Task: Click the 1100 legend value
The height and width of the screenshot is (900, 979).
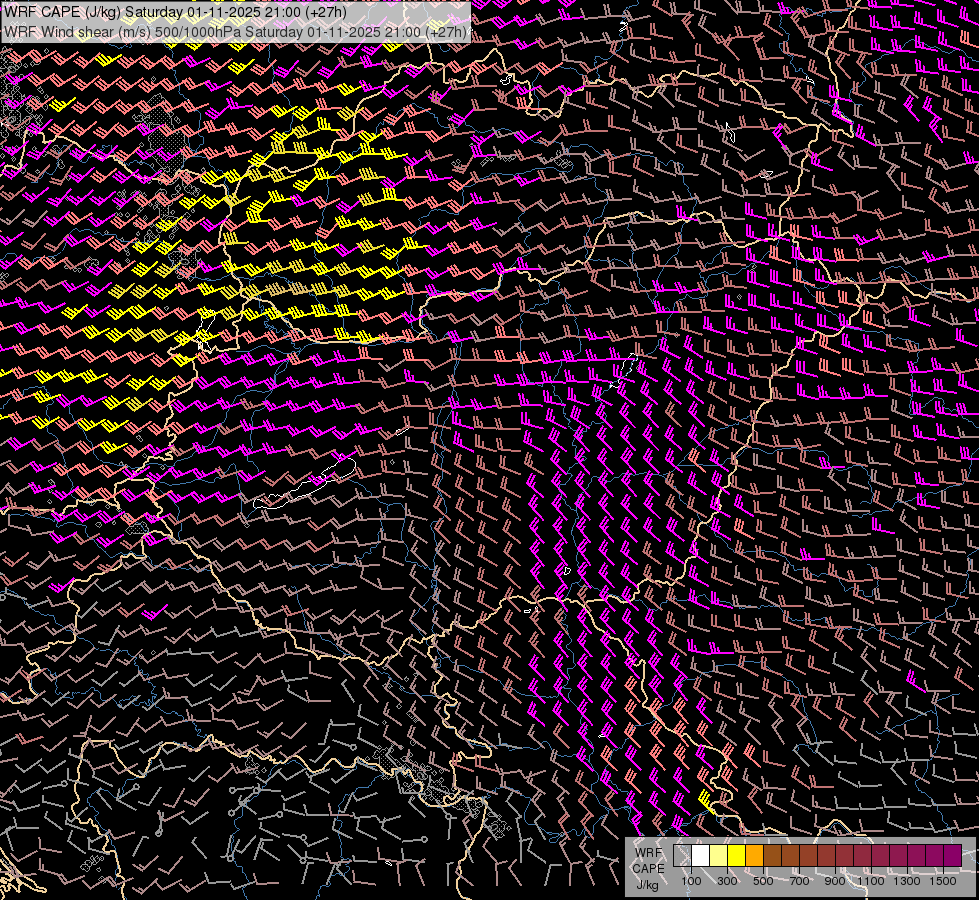Action: click(x=871, y=881)
